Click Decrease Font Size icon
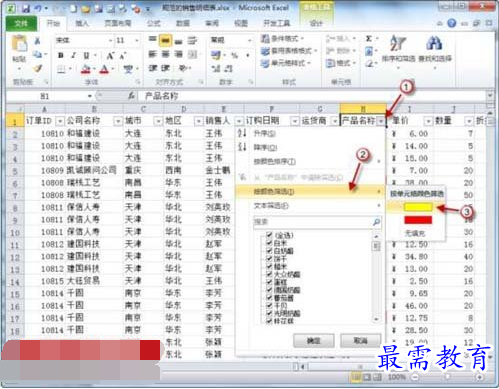 point(122,56)
